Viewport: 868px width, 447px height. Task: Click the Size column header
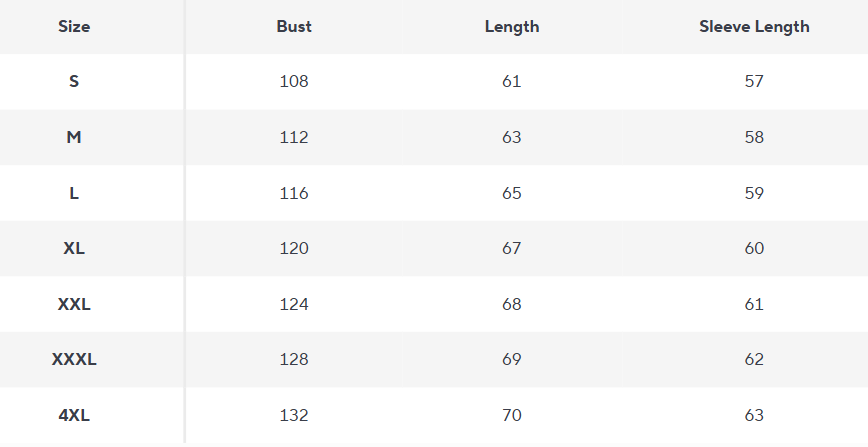(74, 27)
